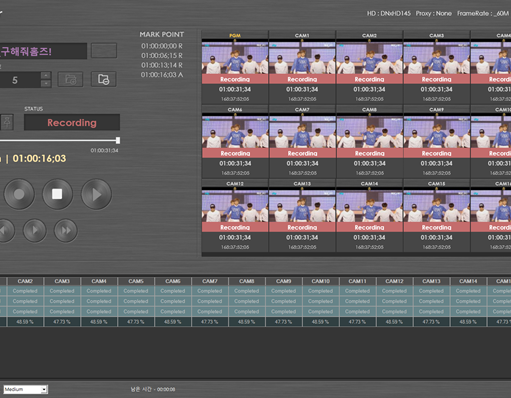Click the playback position slider handle
The width and height of the screenshot is (511, 398).
pyautogui.click(x=118, y=140)
